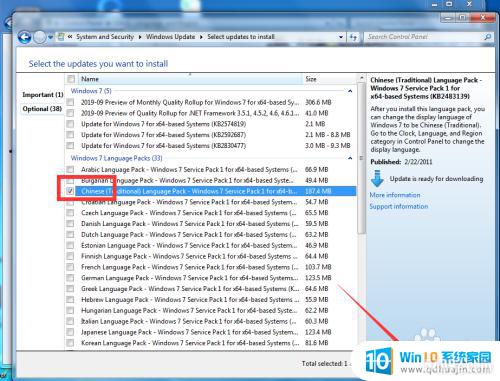Image resolution: width=500 pixels, height=381 pixels.
Task: Check Japanese Language Pack checkbox
Action: (70, 332)
